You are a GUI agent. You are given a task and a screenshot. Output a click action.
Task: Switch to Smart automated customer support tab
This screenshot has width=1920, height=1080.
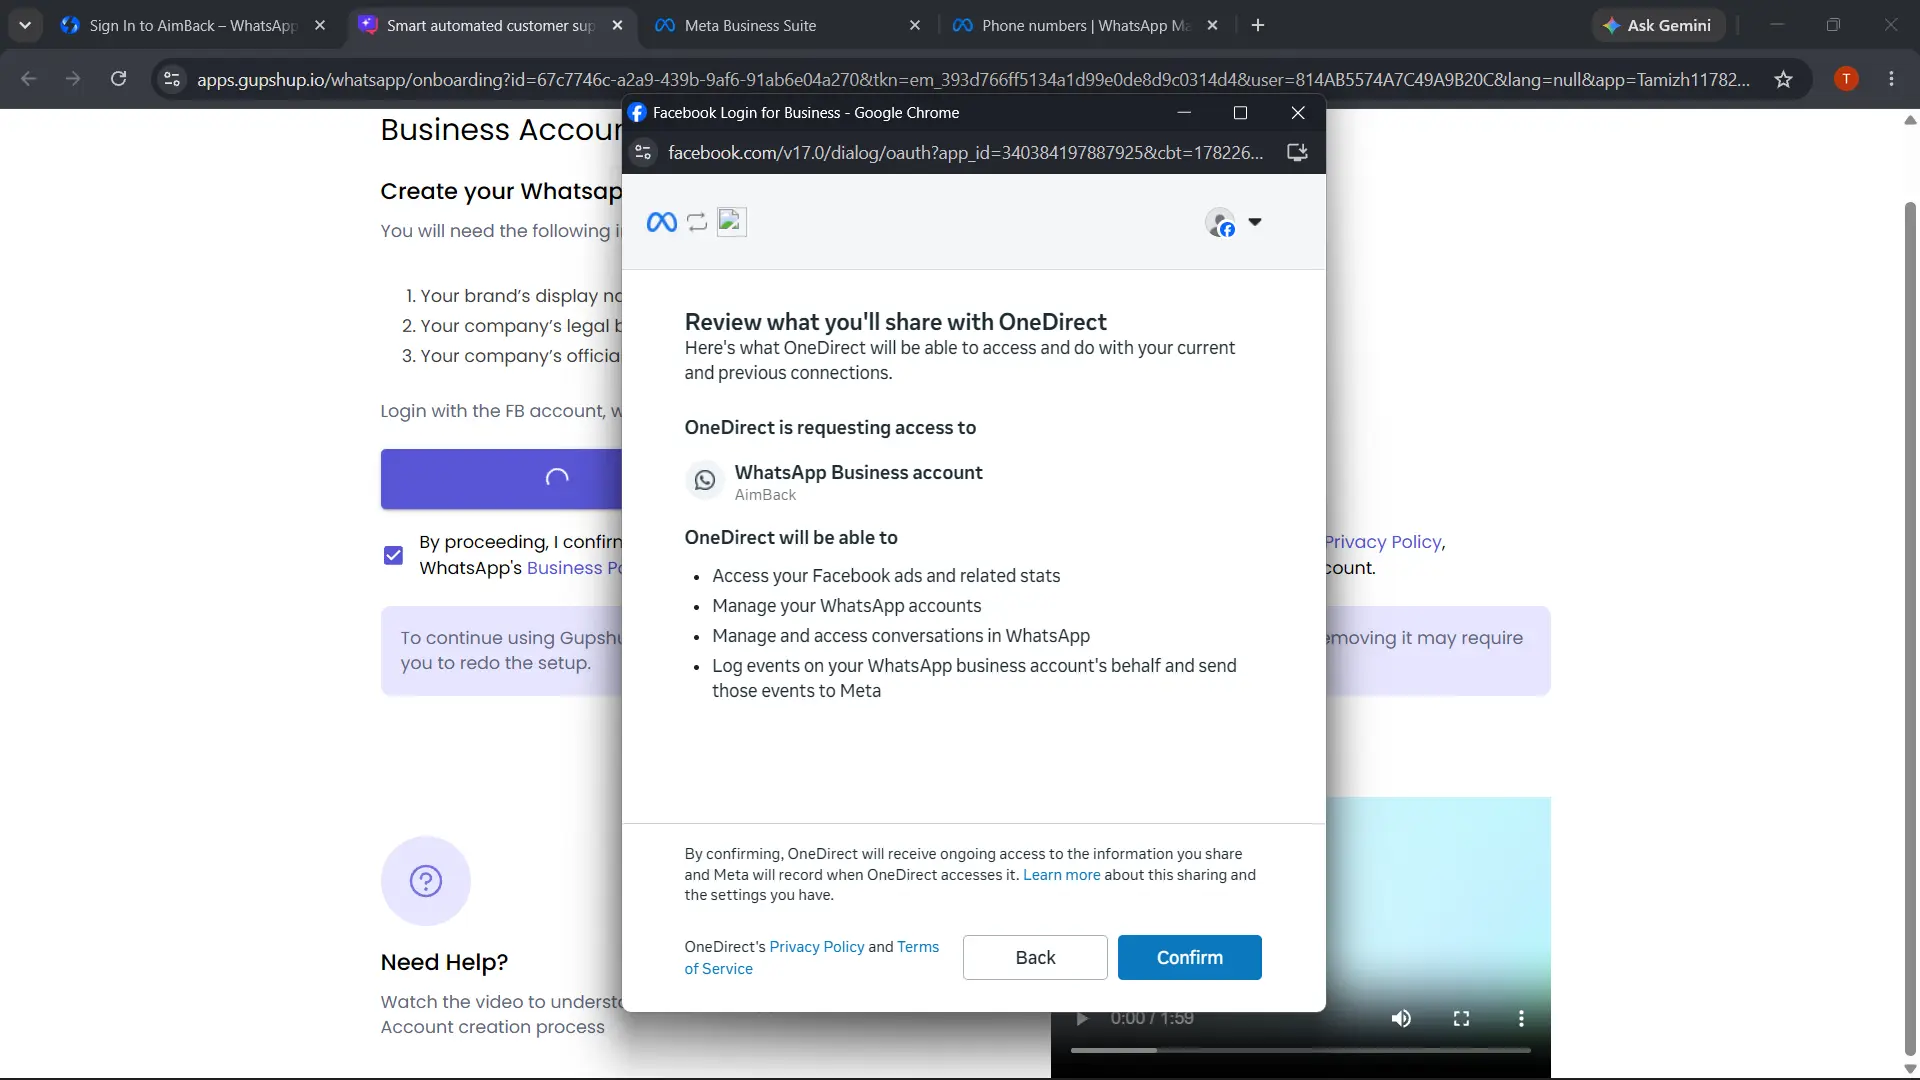(x=490, y=25)
